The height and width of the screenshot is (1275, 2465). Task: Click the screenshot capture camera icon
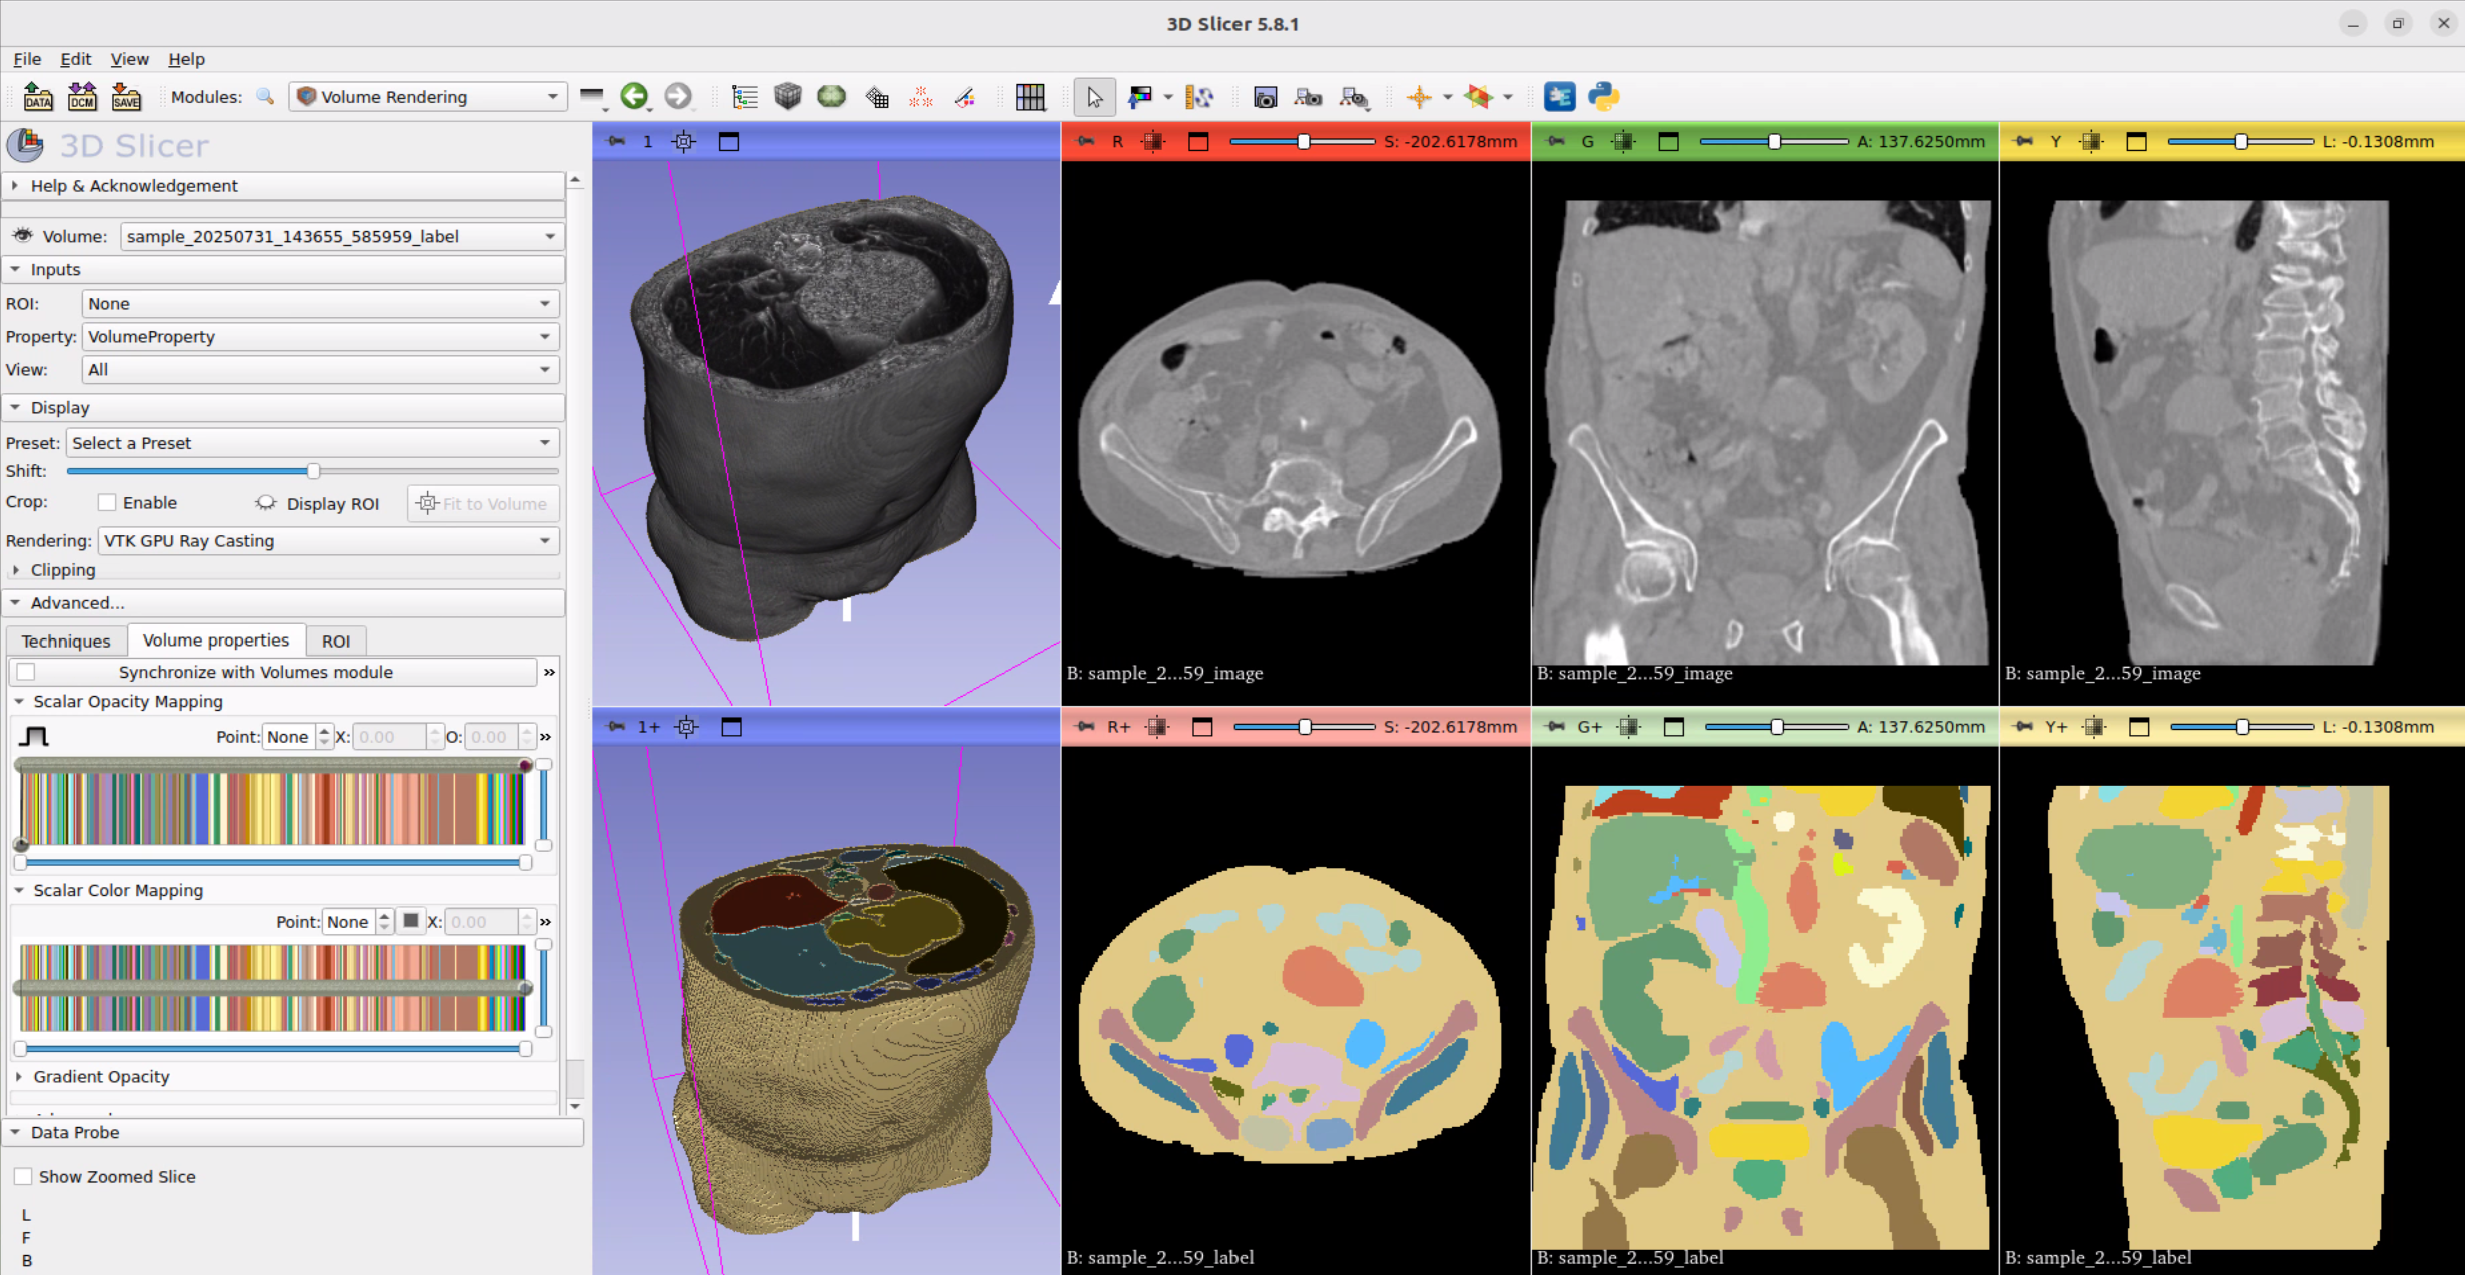pyautogui.click(x=1265, y=97)
